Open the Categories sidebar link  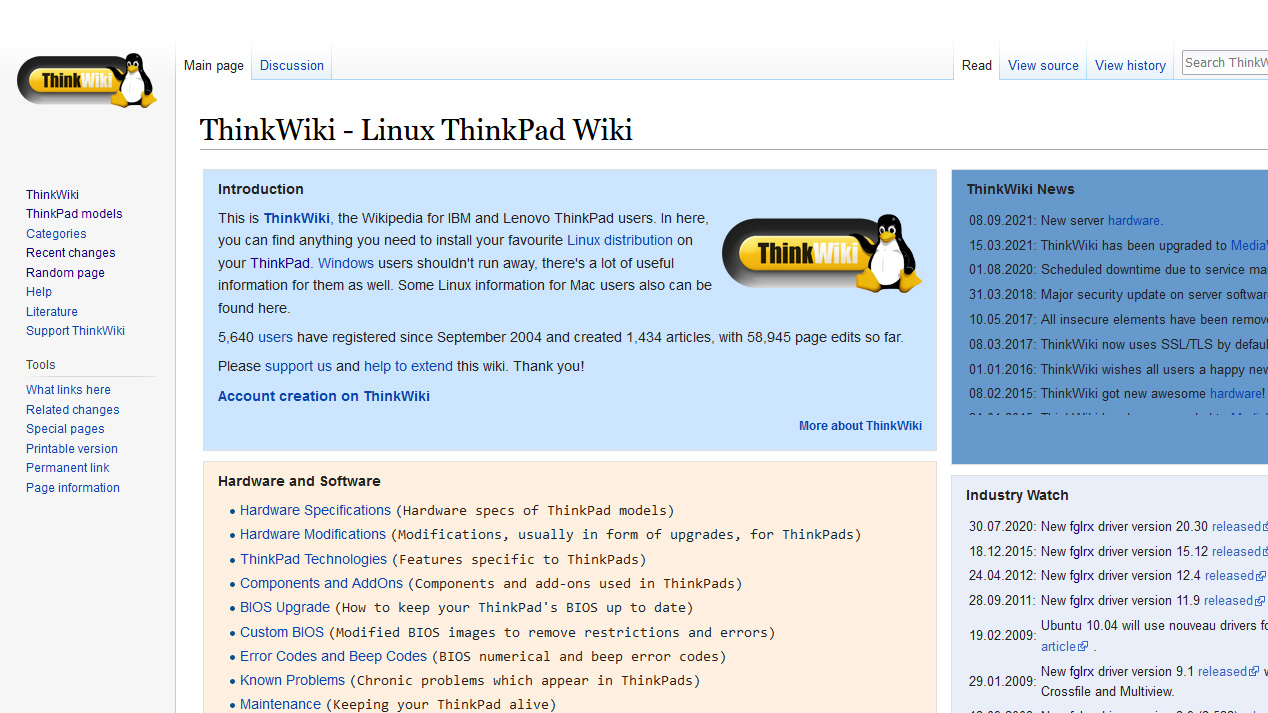pyautogui.click(x=56, y=234)
